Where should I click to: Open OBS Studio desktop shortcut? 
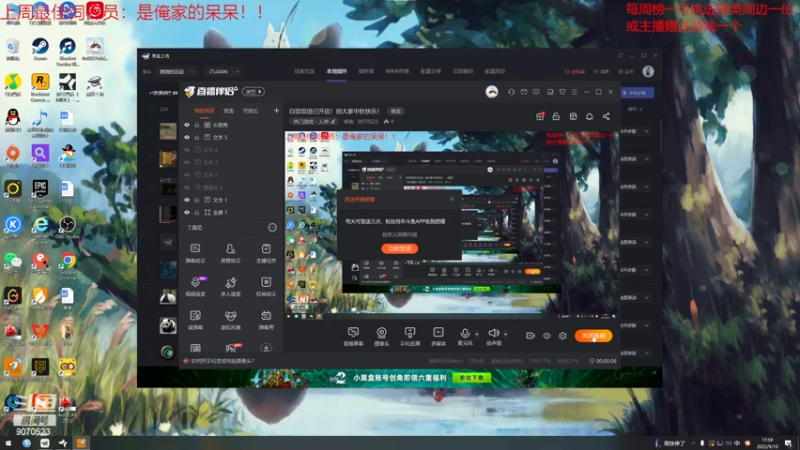click(x=67, y=227)
